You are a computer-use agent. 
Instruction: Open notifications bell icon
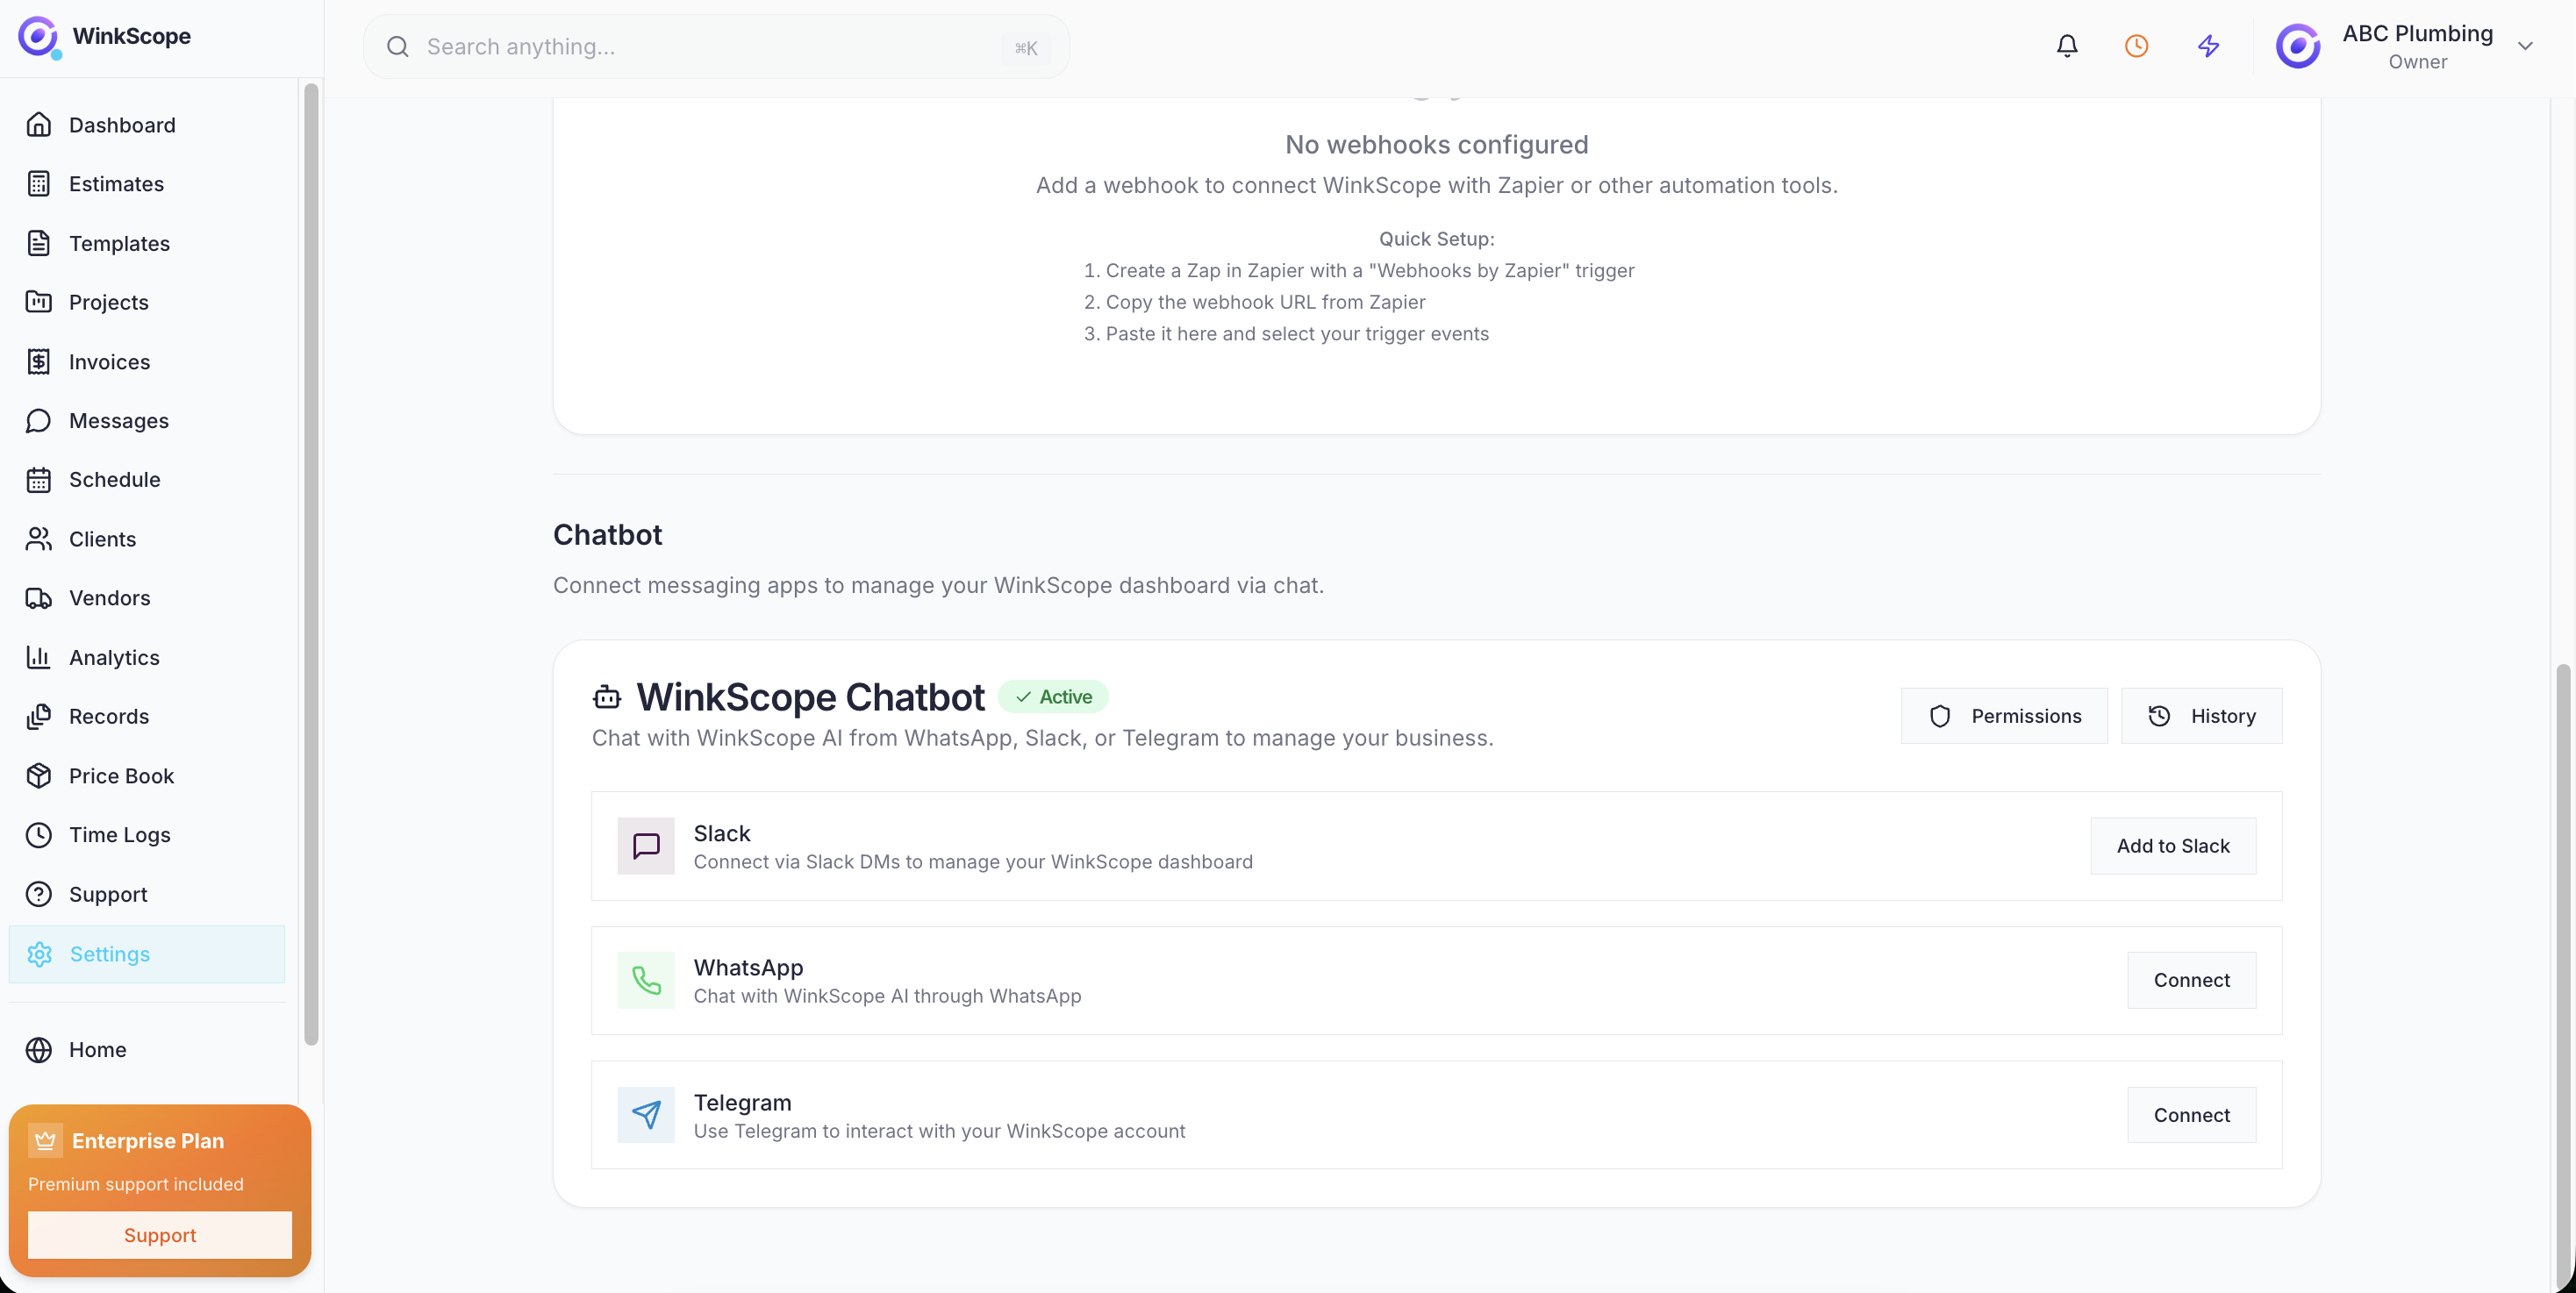(2067, 46)
